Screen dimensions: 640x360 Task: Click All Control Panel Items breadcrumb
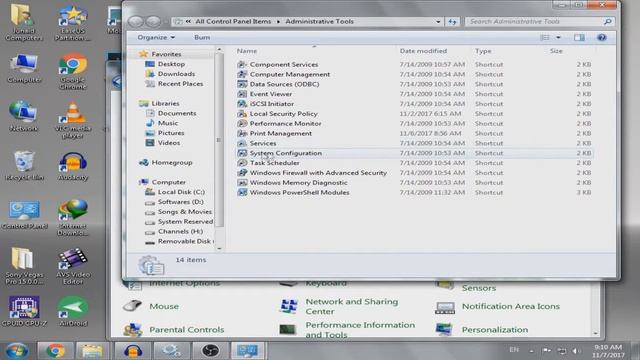pyautogui.click(x=233, y=22)
